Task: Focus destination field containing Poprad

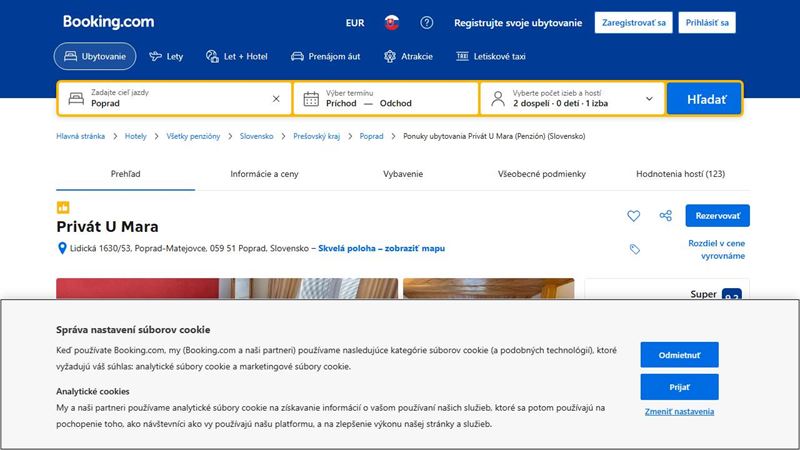Action: click(174, 98)
